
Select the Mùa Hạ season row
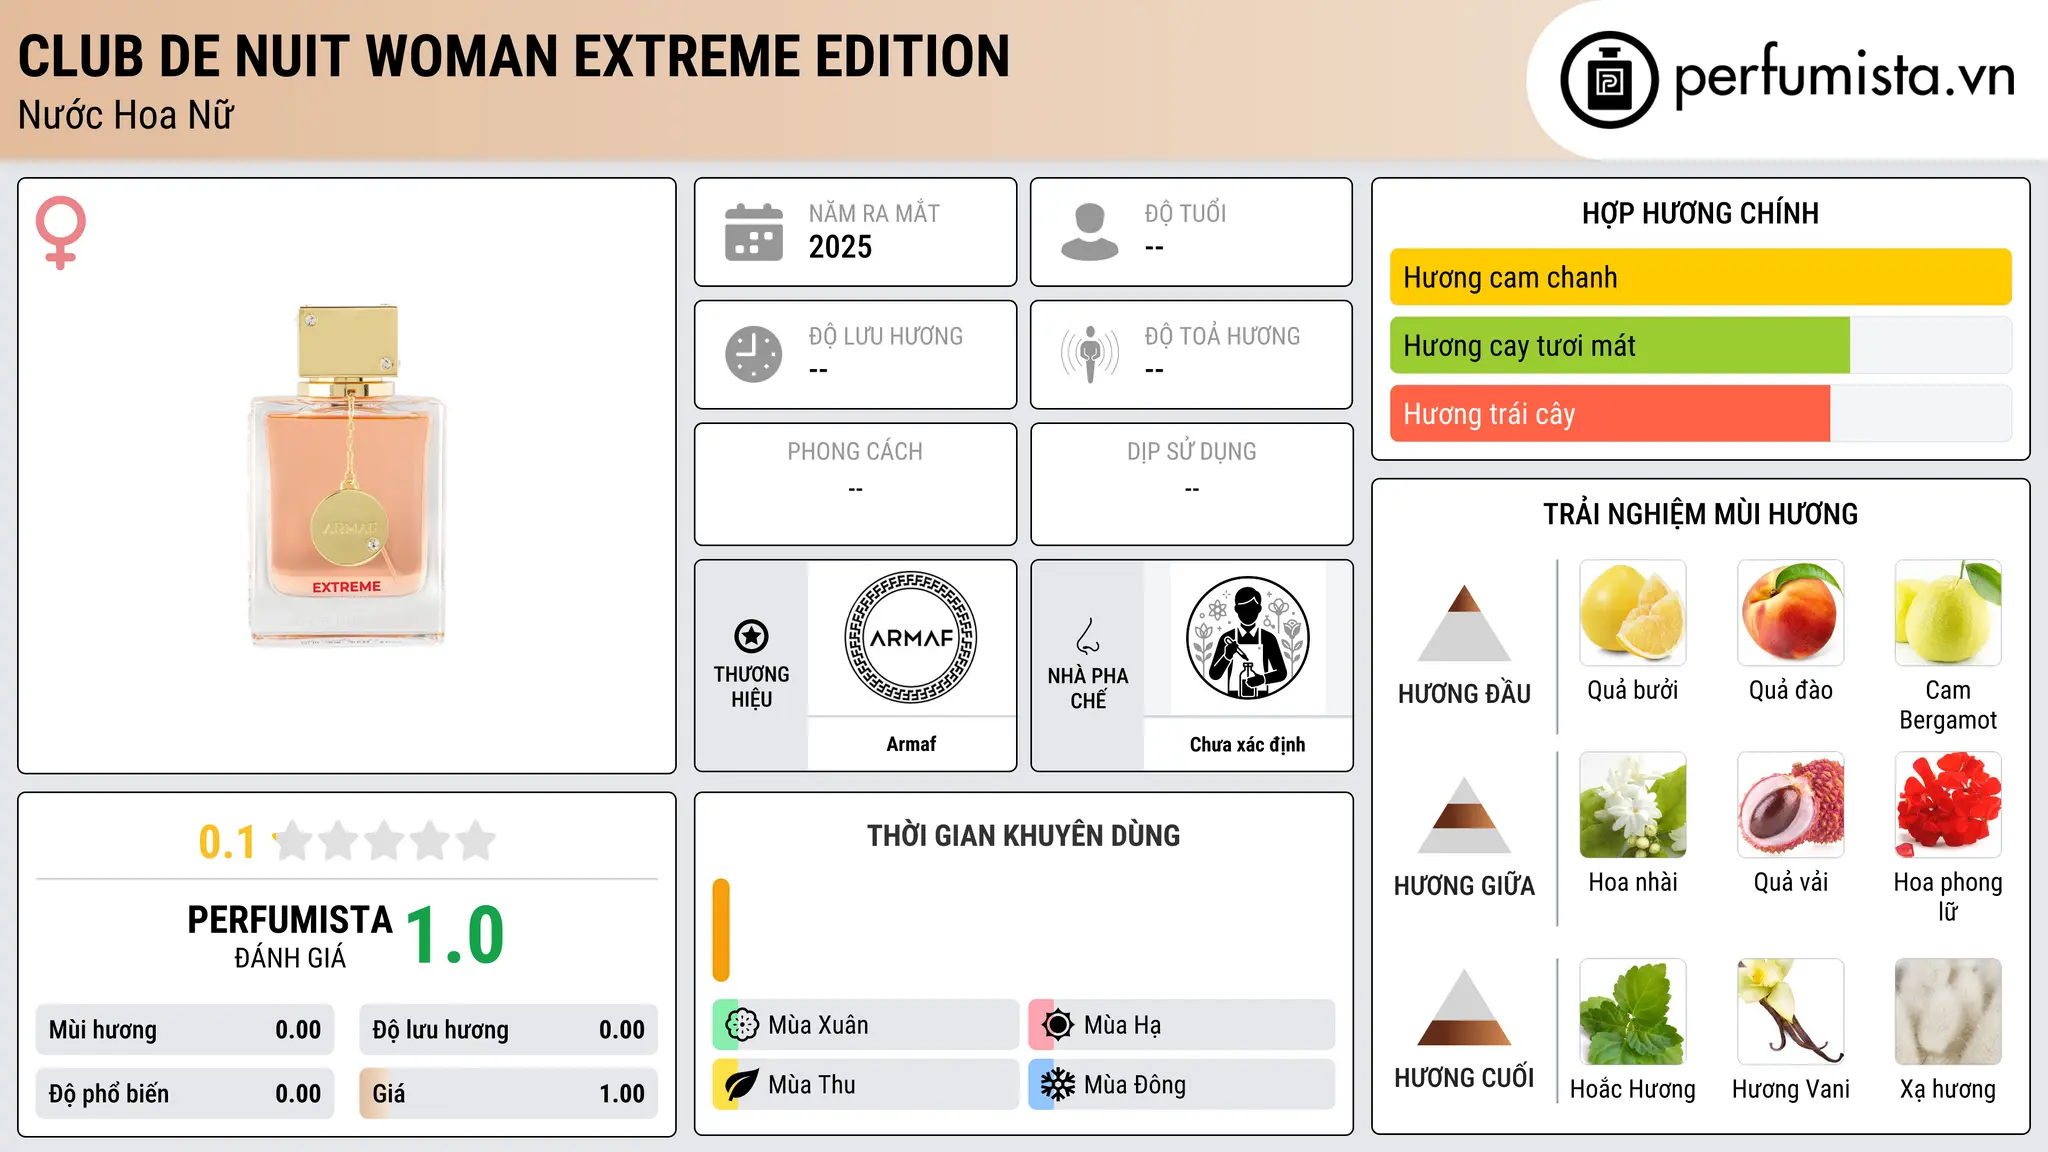pyautogui.click(x=1182, y=1025)
